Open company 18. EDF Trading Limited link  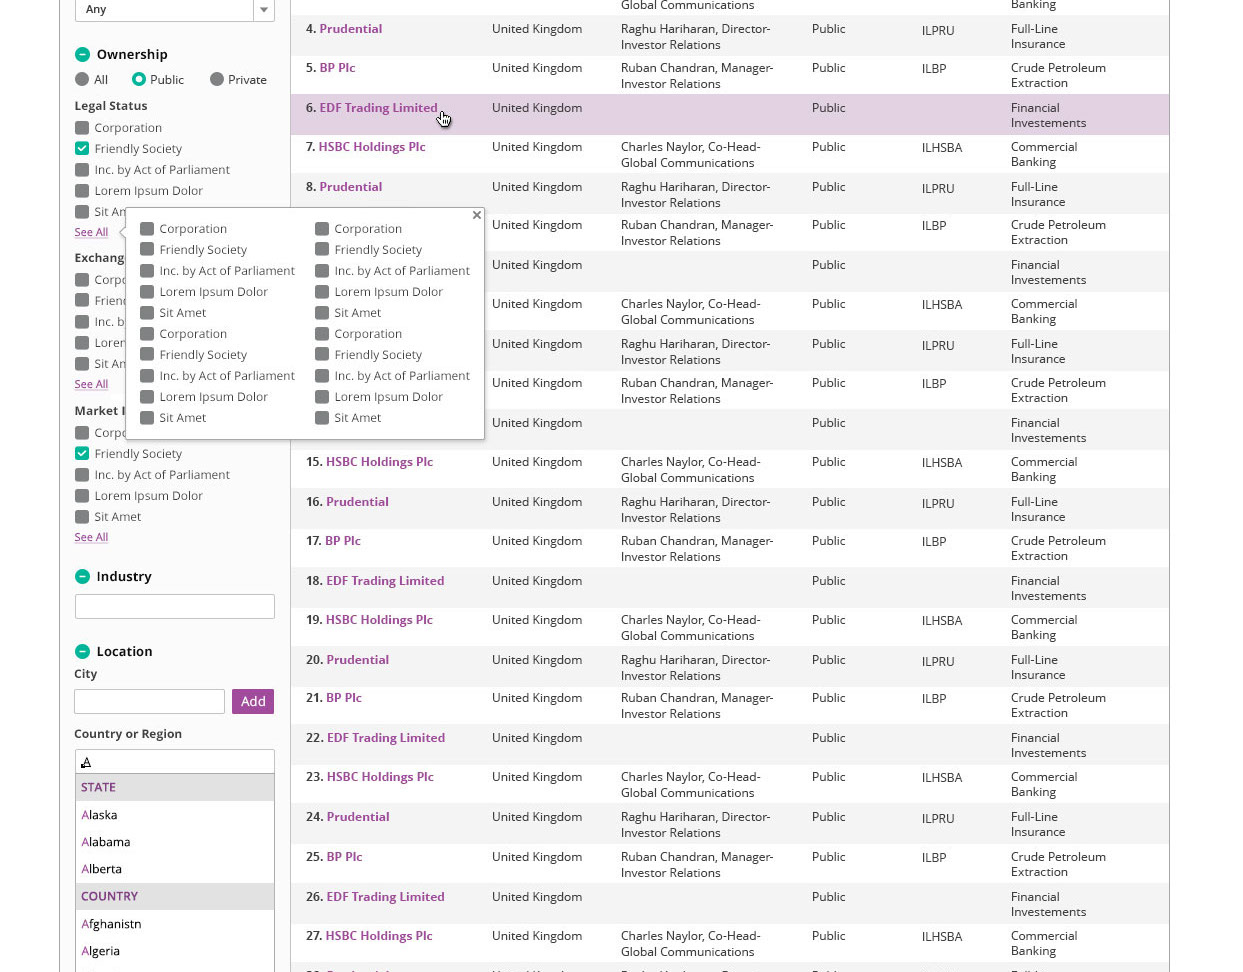[385, 581]
